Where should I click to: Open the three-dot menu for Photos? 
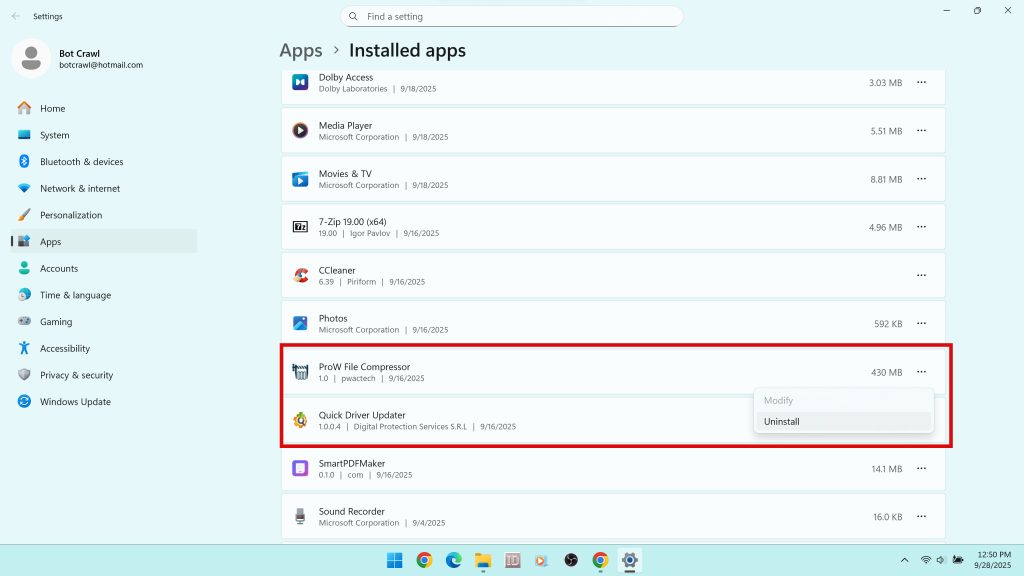921,323
